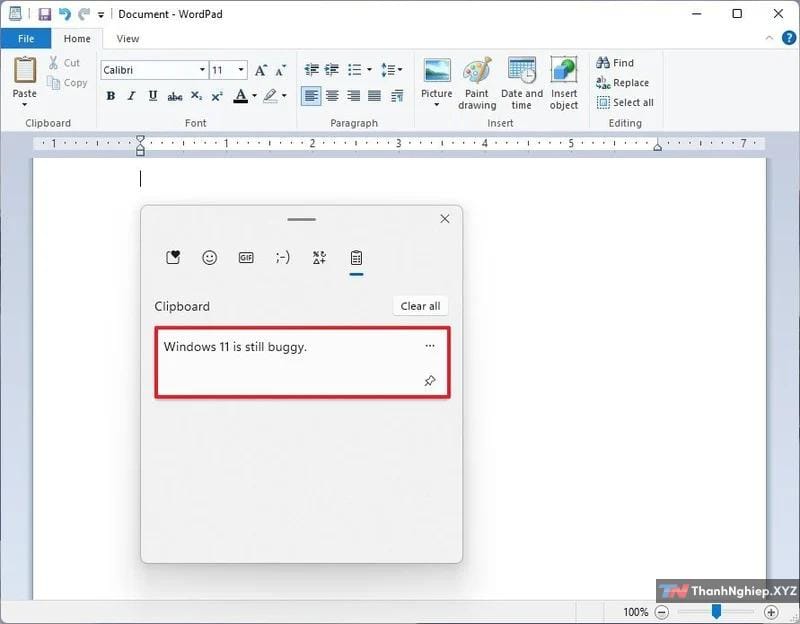Open the Clipboard history tab
This screenshot has height=624, width=800.
tap(356, 258)
